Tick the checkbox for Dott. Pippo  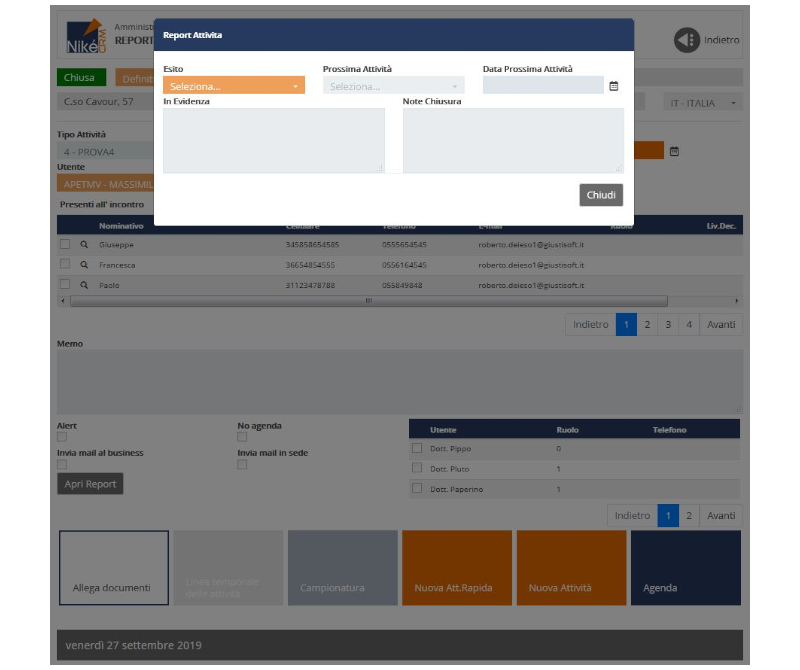point(417,448)
